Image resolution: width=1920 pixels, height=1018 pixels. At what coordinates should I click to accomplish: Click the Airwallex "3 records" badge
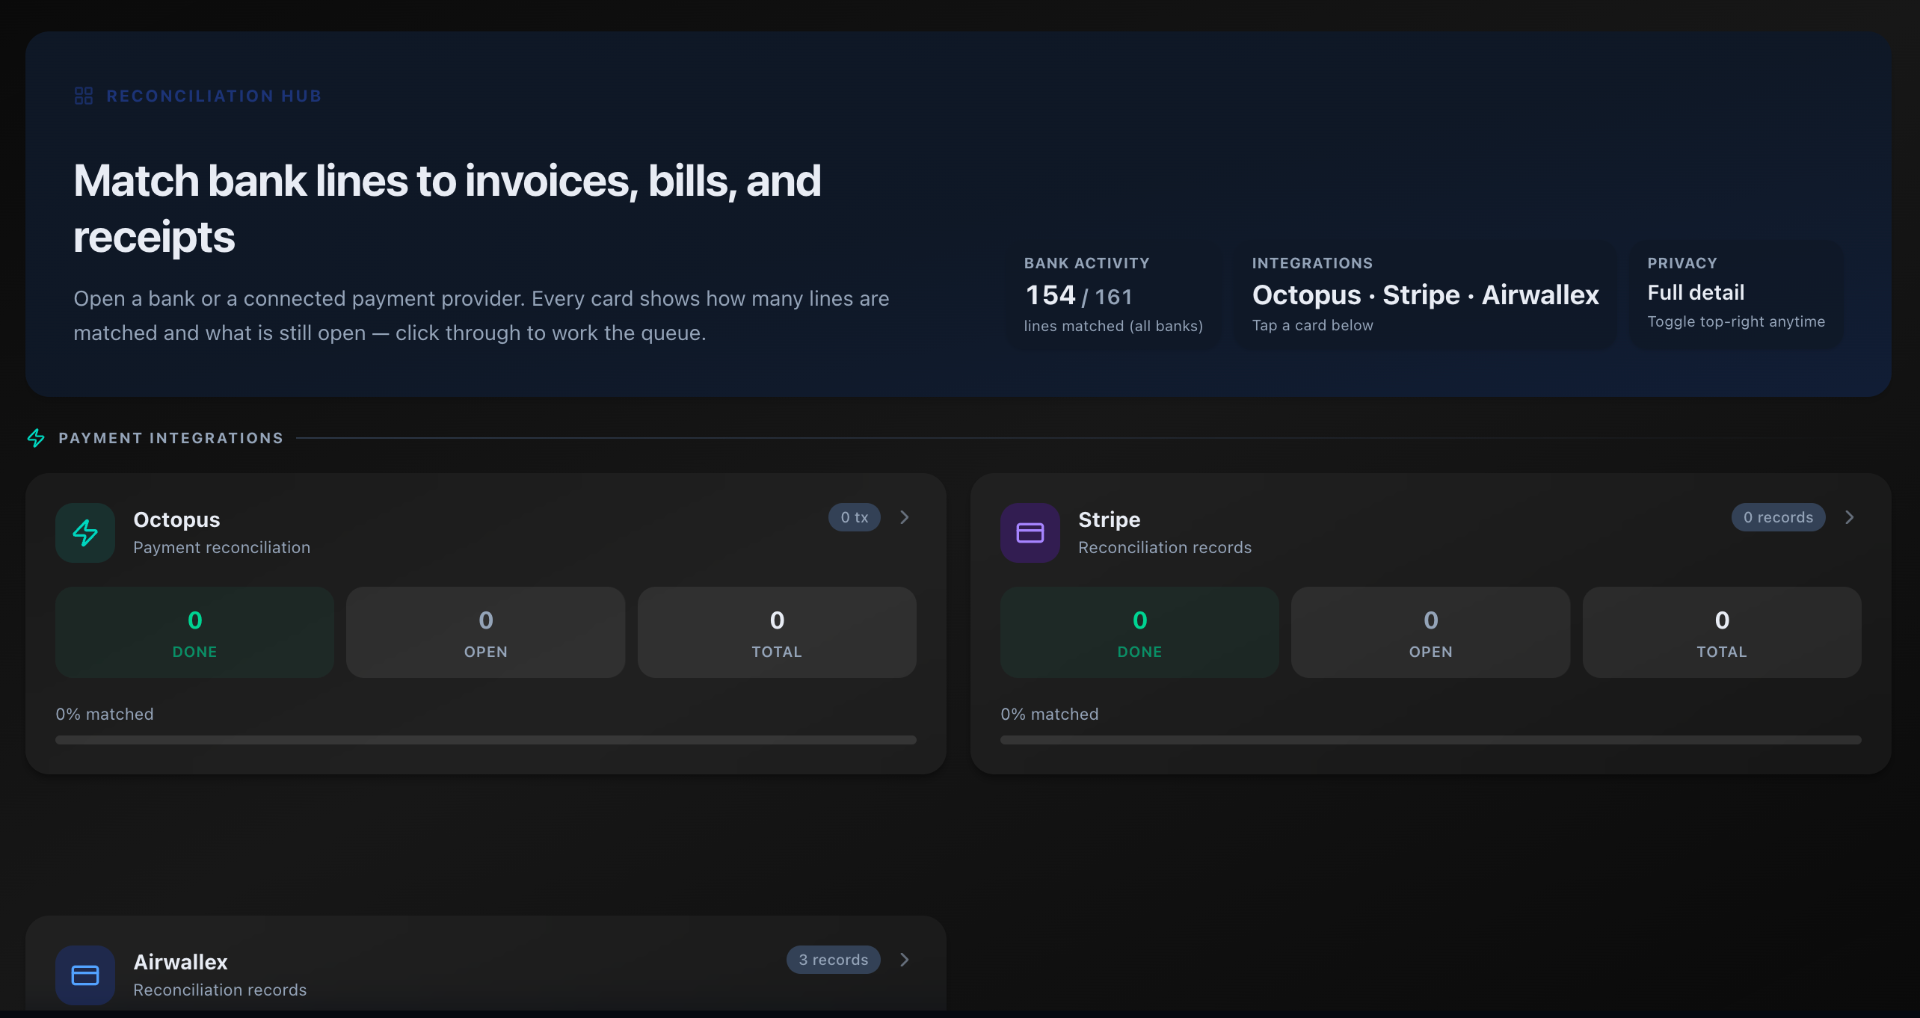[x=833, y=960]
